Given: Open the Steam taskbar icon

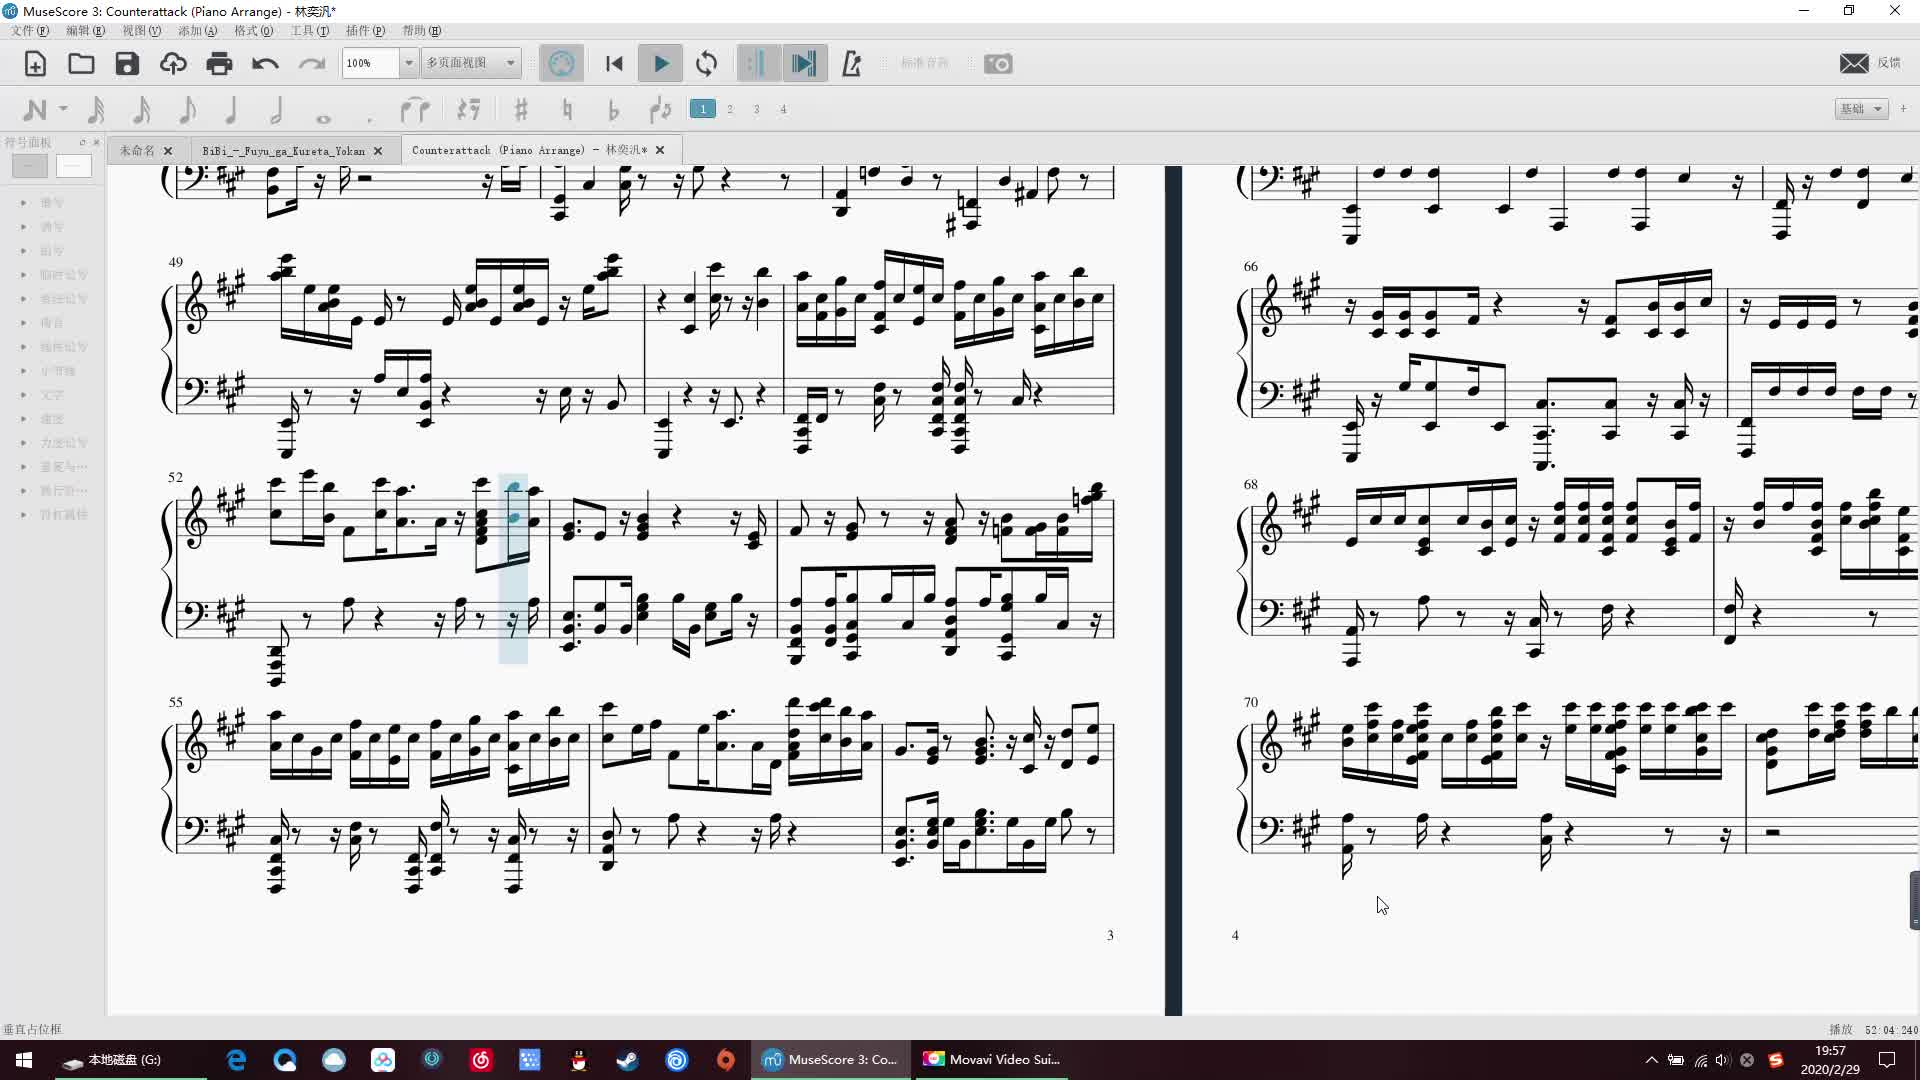Looking at the screenshot, I should pos(628,1060).
